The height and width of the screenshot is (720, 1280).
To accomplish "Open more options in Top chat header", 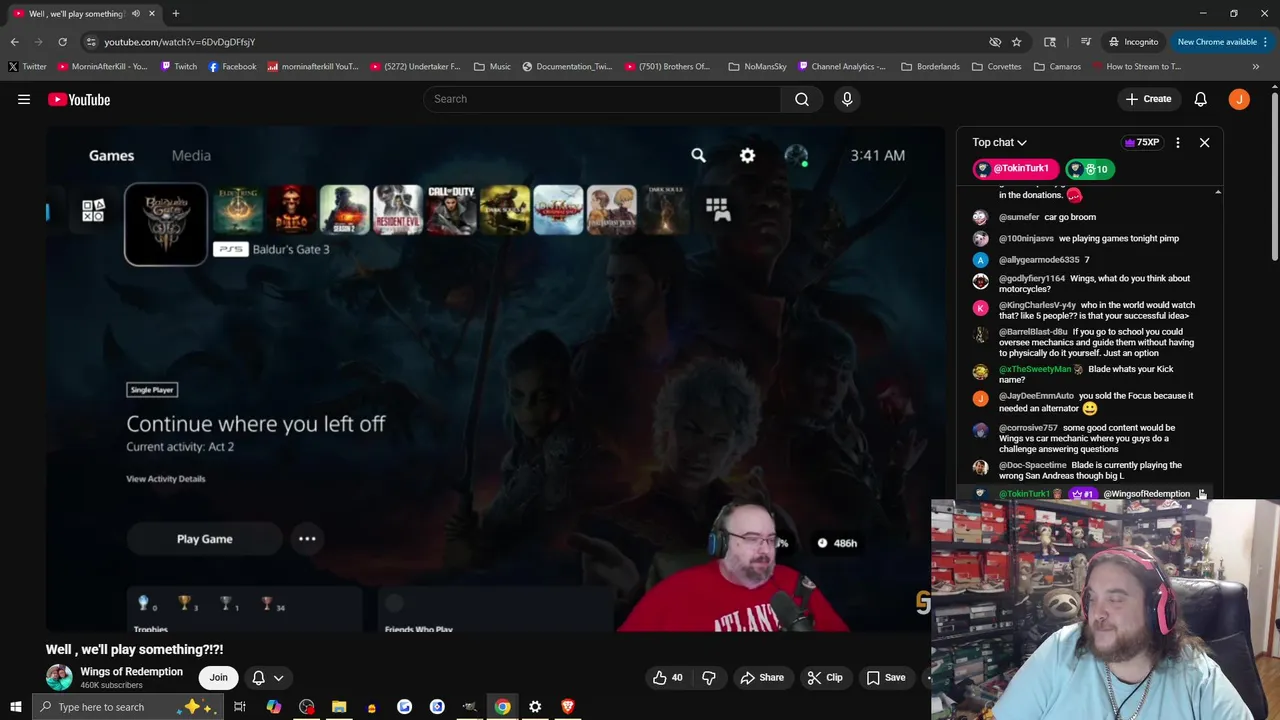I will [1178, 143].
